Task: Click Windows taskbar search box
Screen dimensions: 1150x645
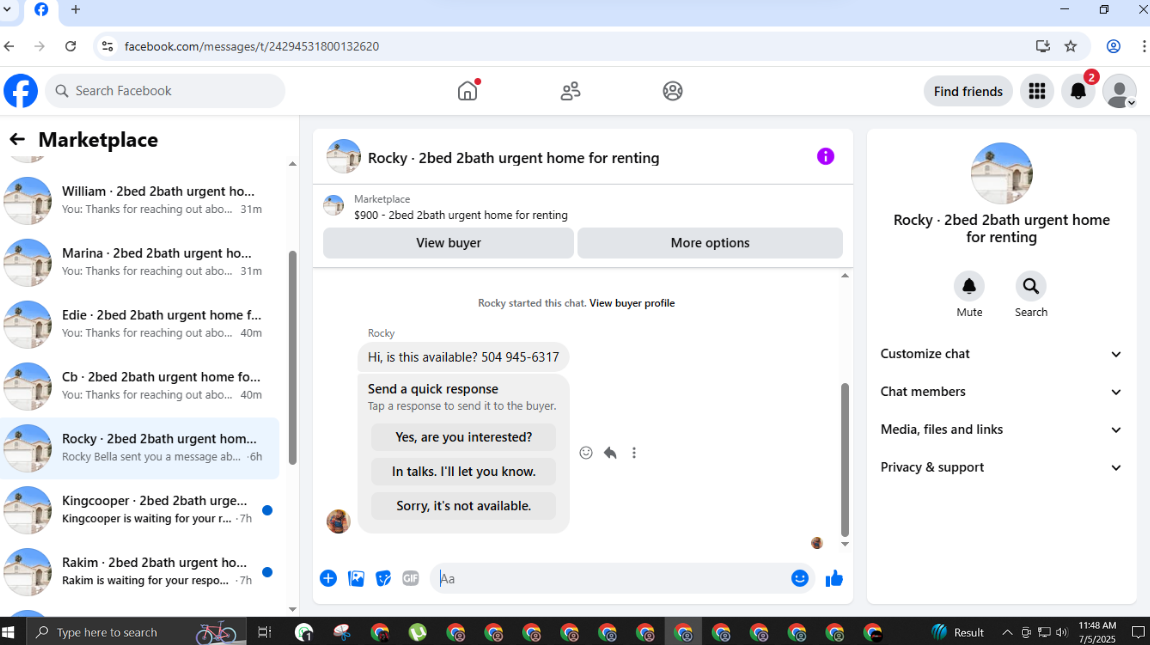Action: click(136, 632)
